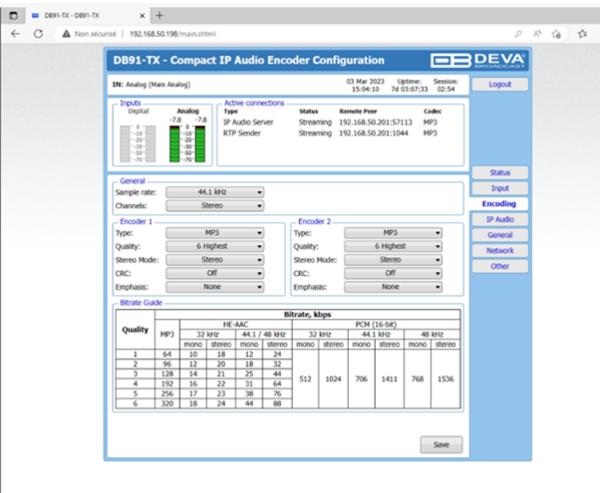The width and height of the screenshot is (600, 493).
Task: Open the IP Audio page
Action: click(500, 219)
